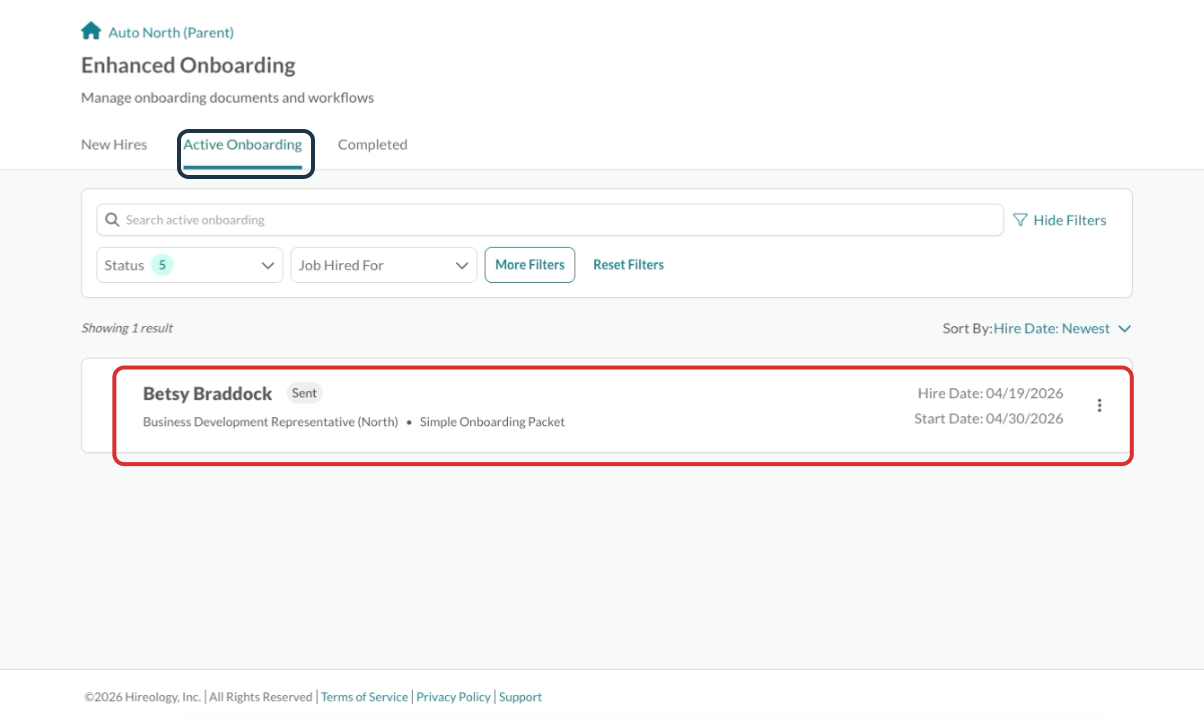Click the Sent status badge
The height and width of the screenshot is (720, 1204).
(304, 393)
